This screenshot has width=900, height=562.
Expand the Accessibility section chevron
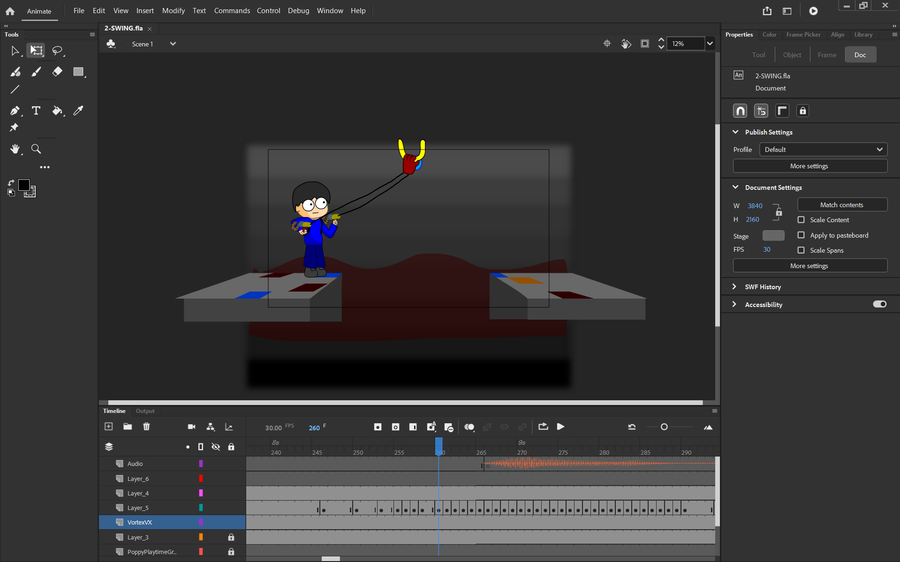click(x=734, y=304)
